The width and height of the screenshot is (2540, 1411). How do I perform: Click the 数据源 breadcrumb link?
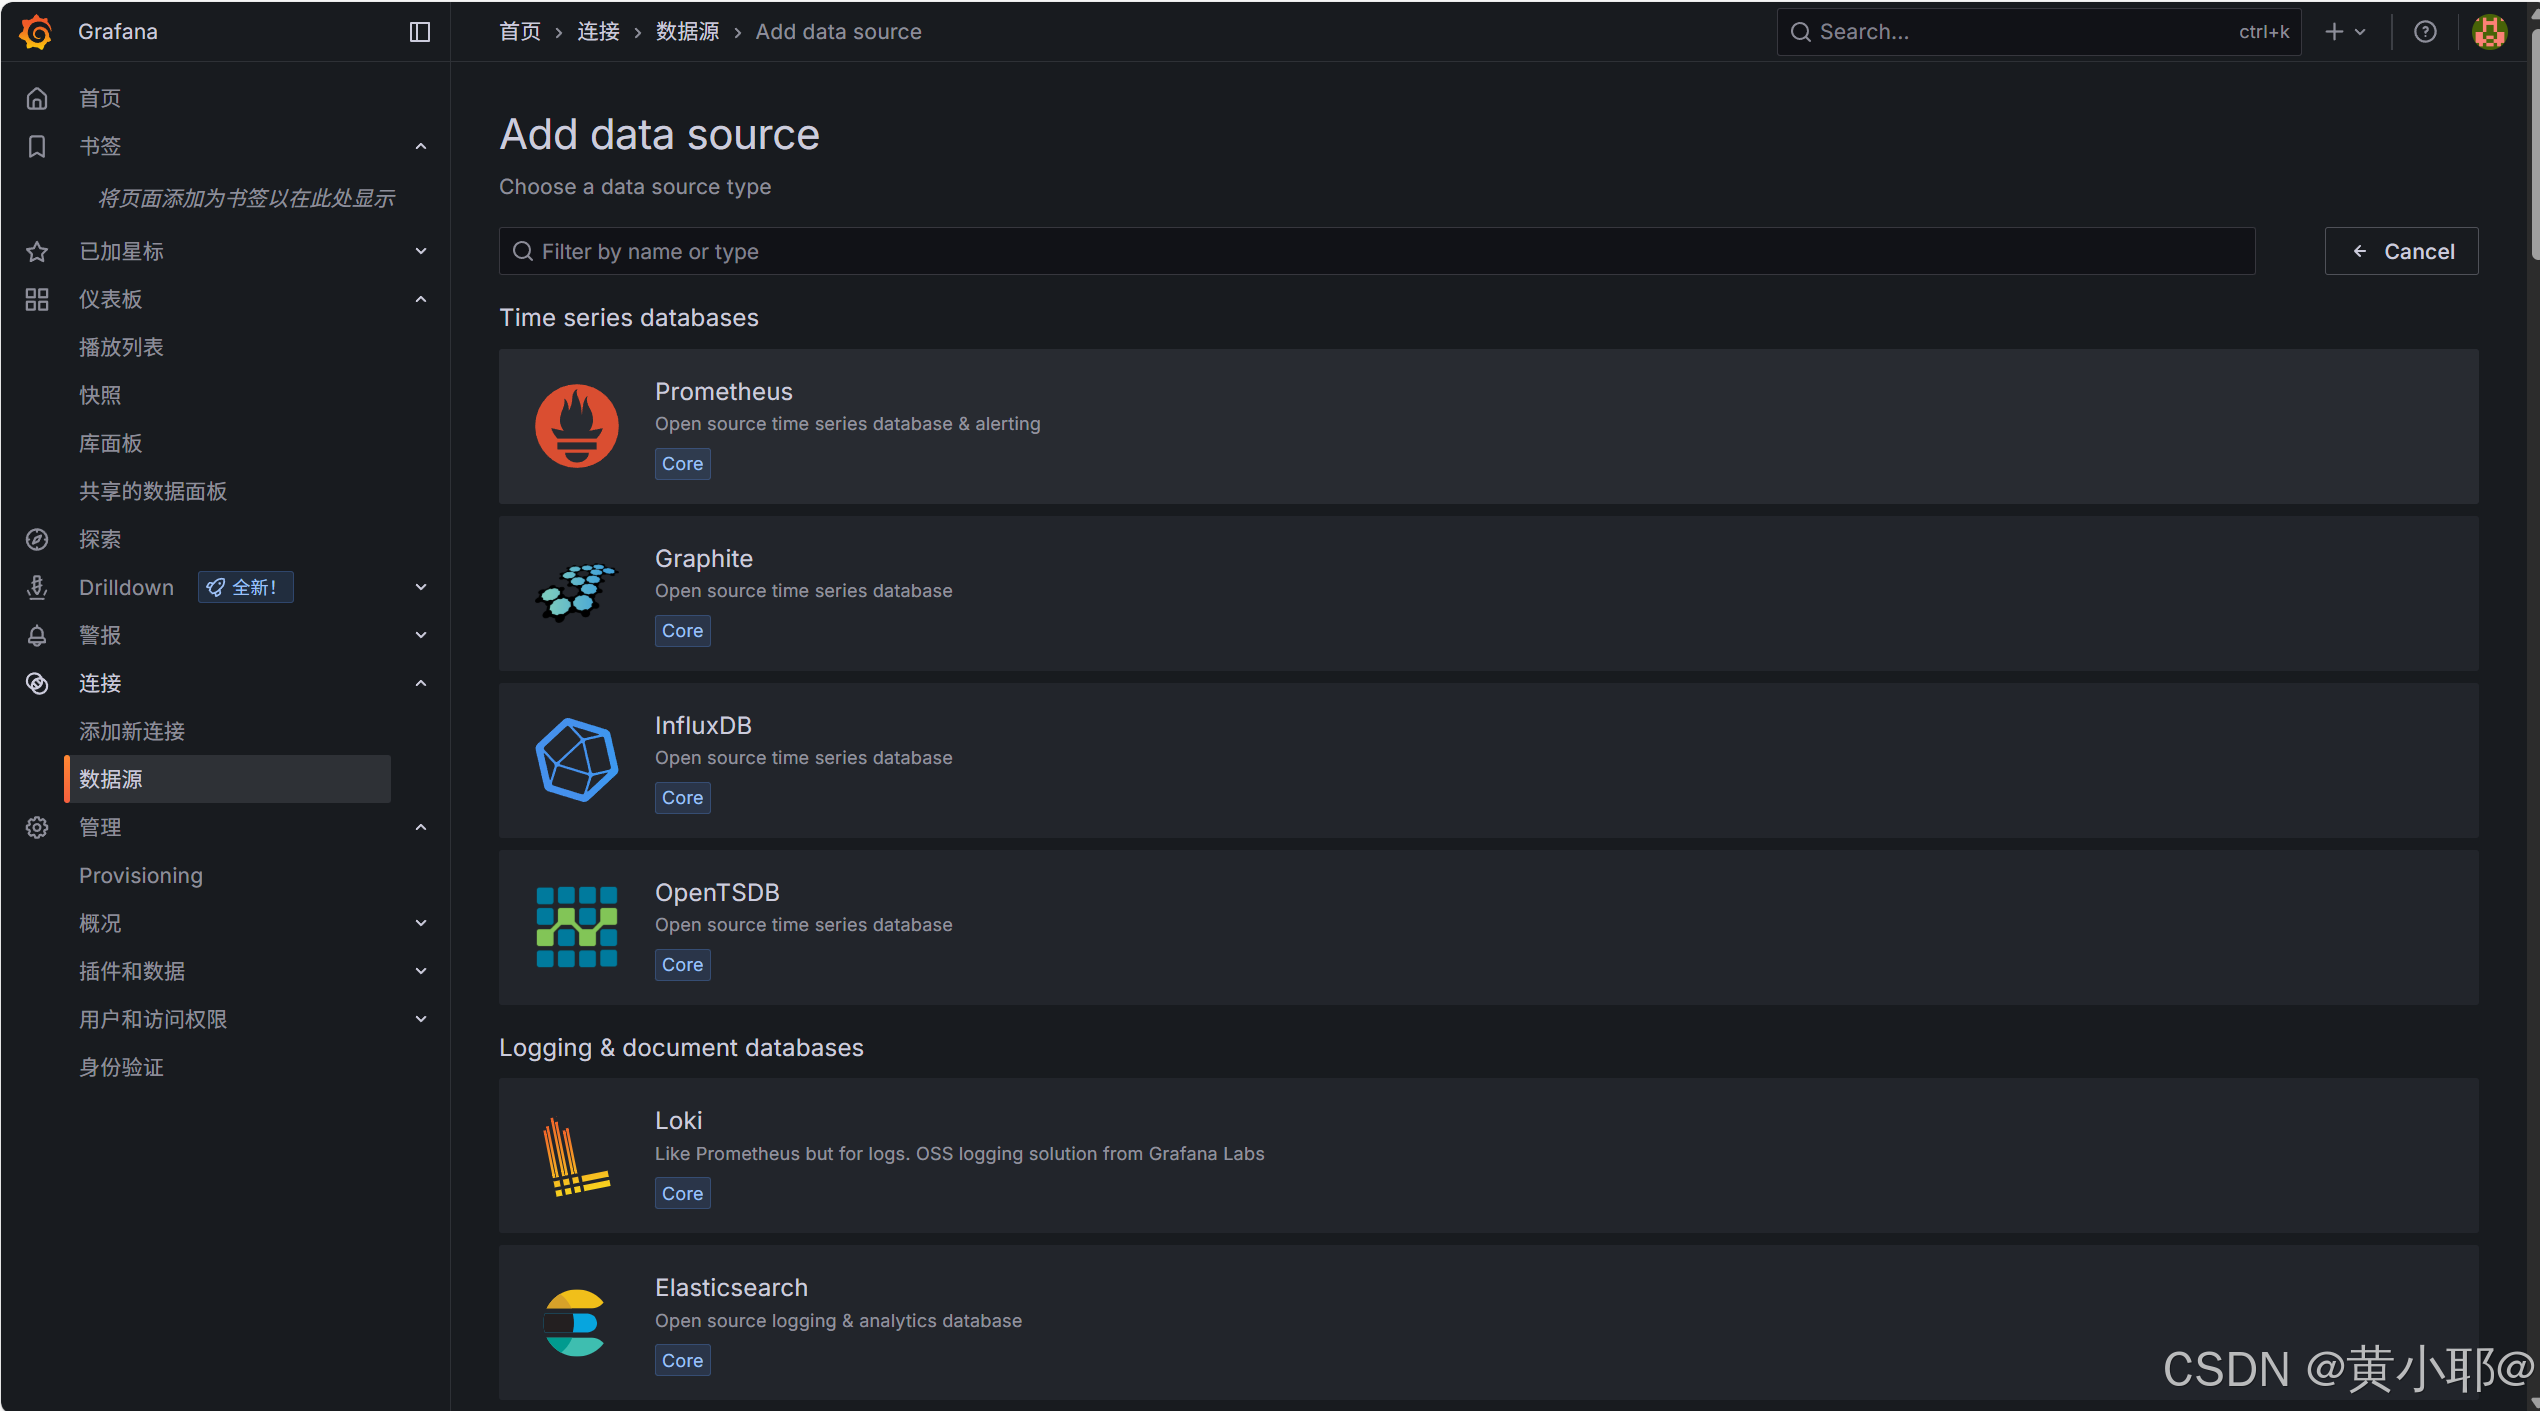[687, 32]
